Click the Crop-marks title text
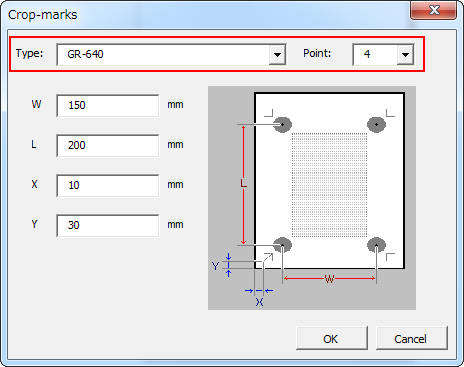The height and width of the screenshot is (367, 464). (43, 15)
